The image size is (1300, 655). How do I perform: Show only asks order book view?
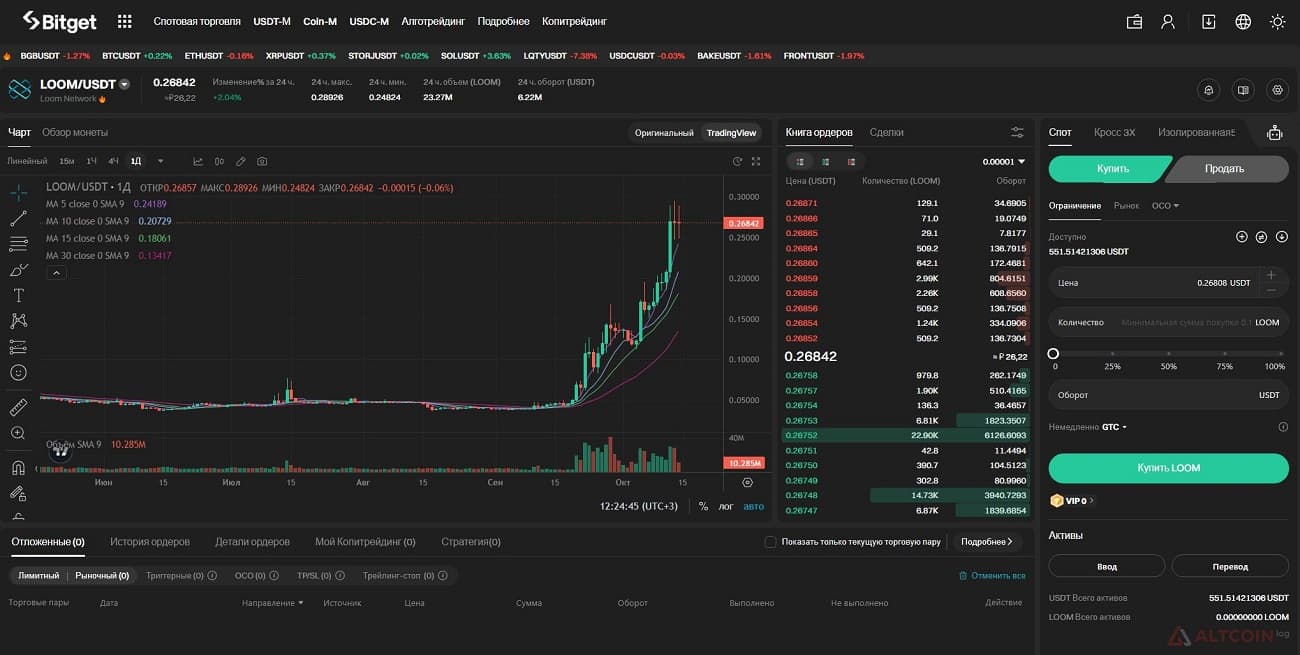click(851, 161)
